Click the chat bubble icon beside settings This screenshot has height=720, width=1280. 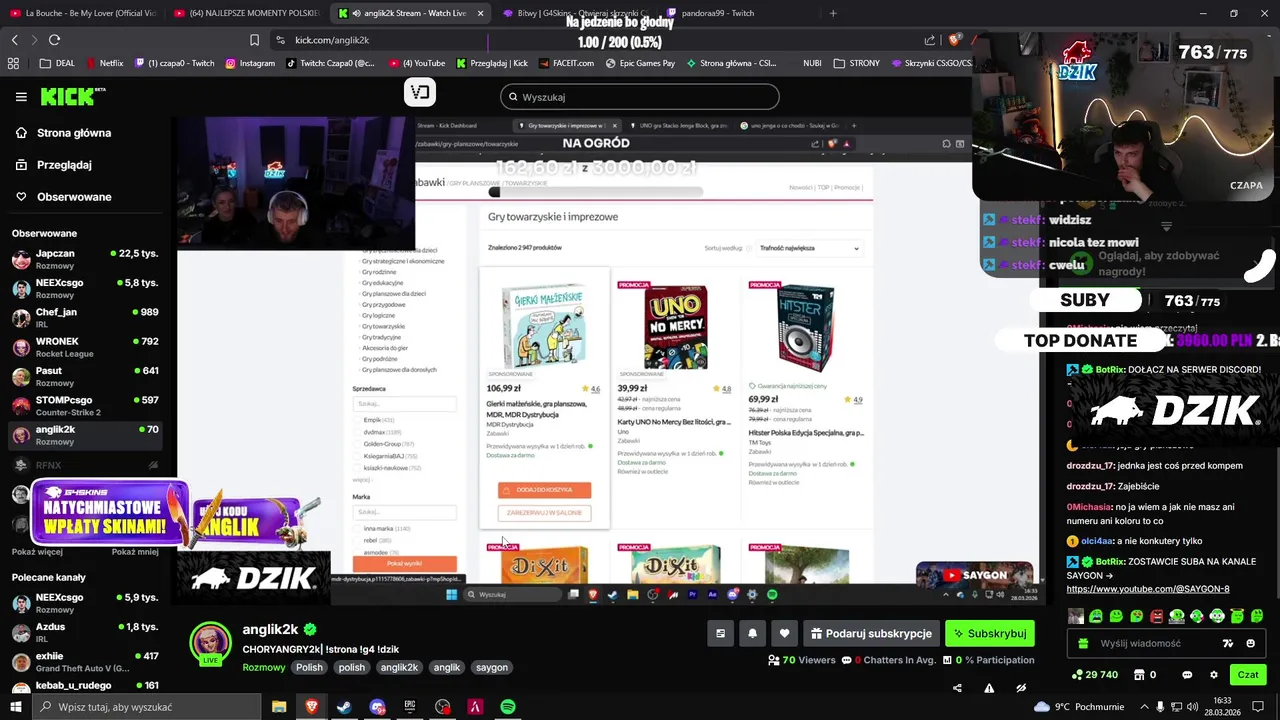(1187, 675)
